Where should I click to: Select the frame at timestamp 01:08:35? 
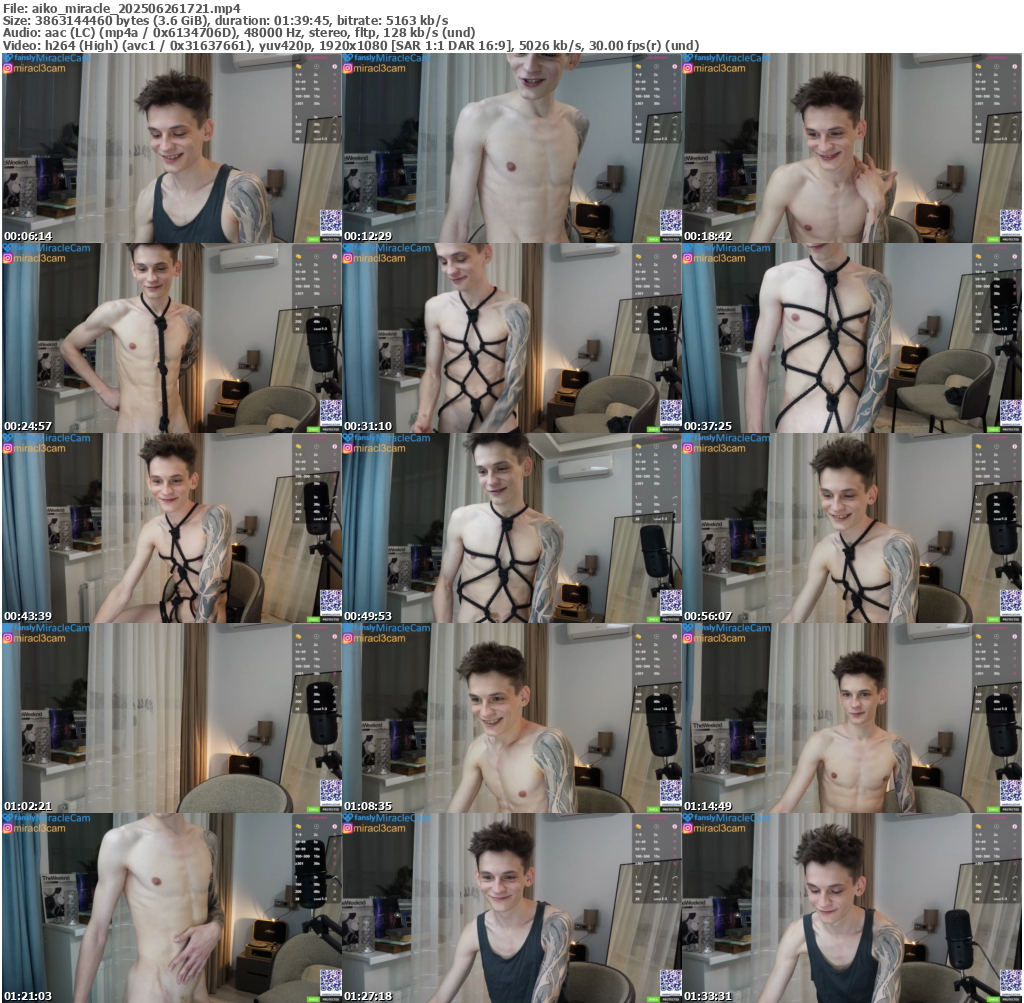coord(512,717)
